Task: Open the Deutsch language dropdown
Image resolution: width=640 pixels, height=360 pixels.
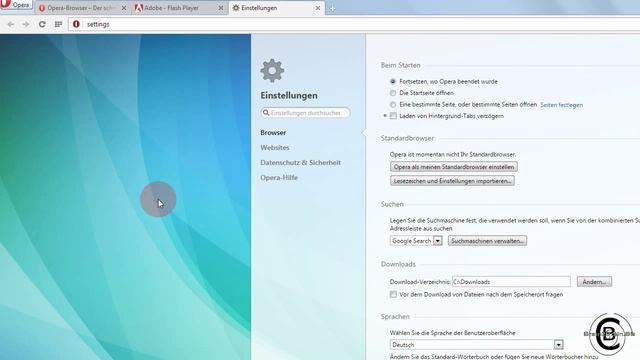Action: (476, 345)
